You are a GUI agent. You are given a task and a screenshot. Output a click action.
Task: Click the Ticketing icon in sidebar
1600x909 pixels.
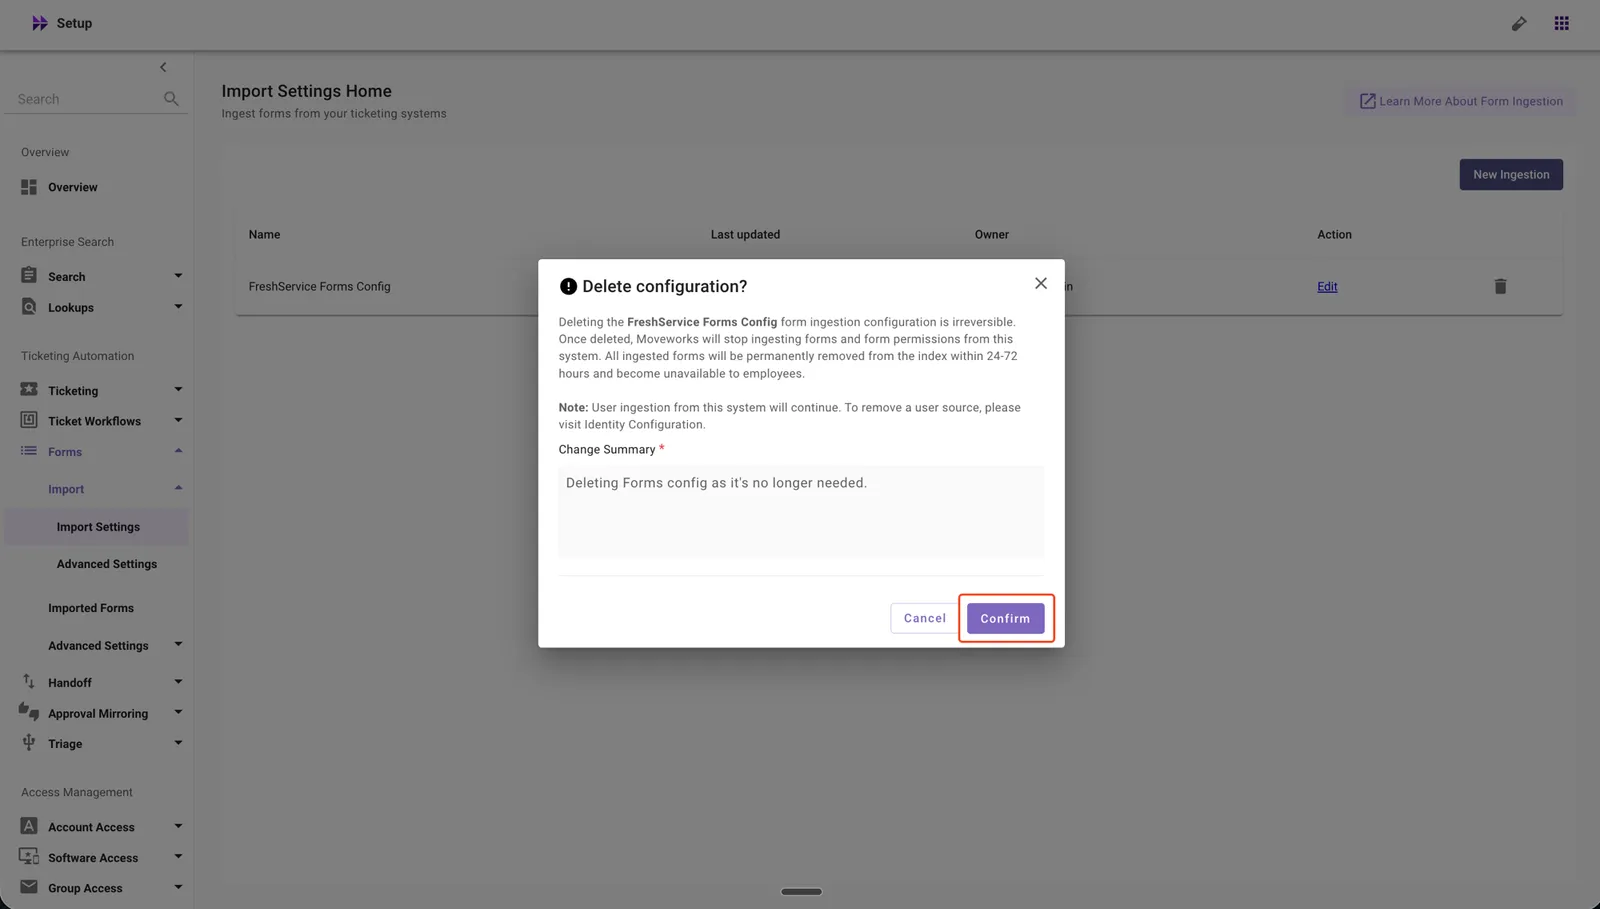29,389
